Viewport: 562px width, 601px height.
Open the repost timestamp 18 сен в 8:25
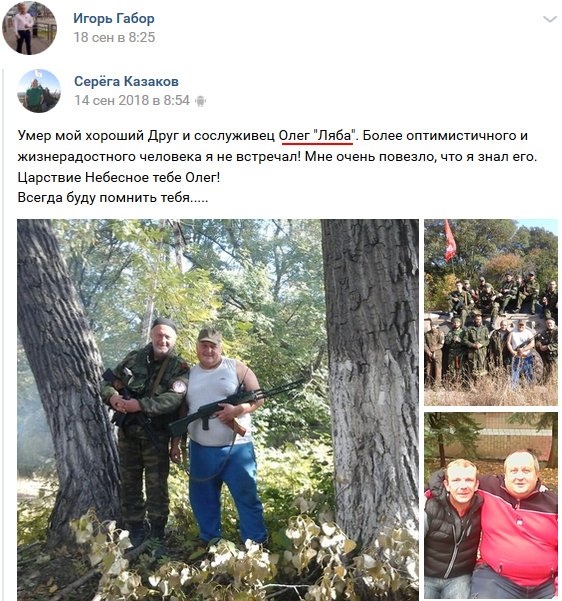(114, 37)
